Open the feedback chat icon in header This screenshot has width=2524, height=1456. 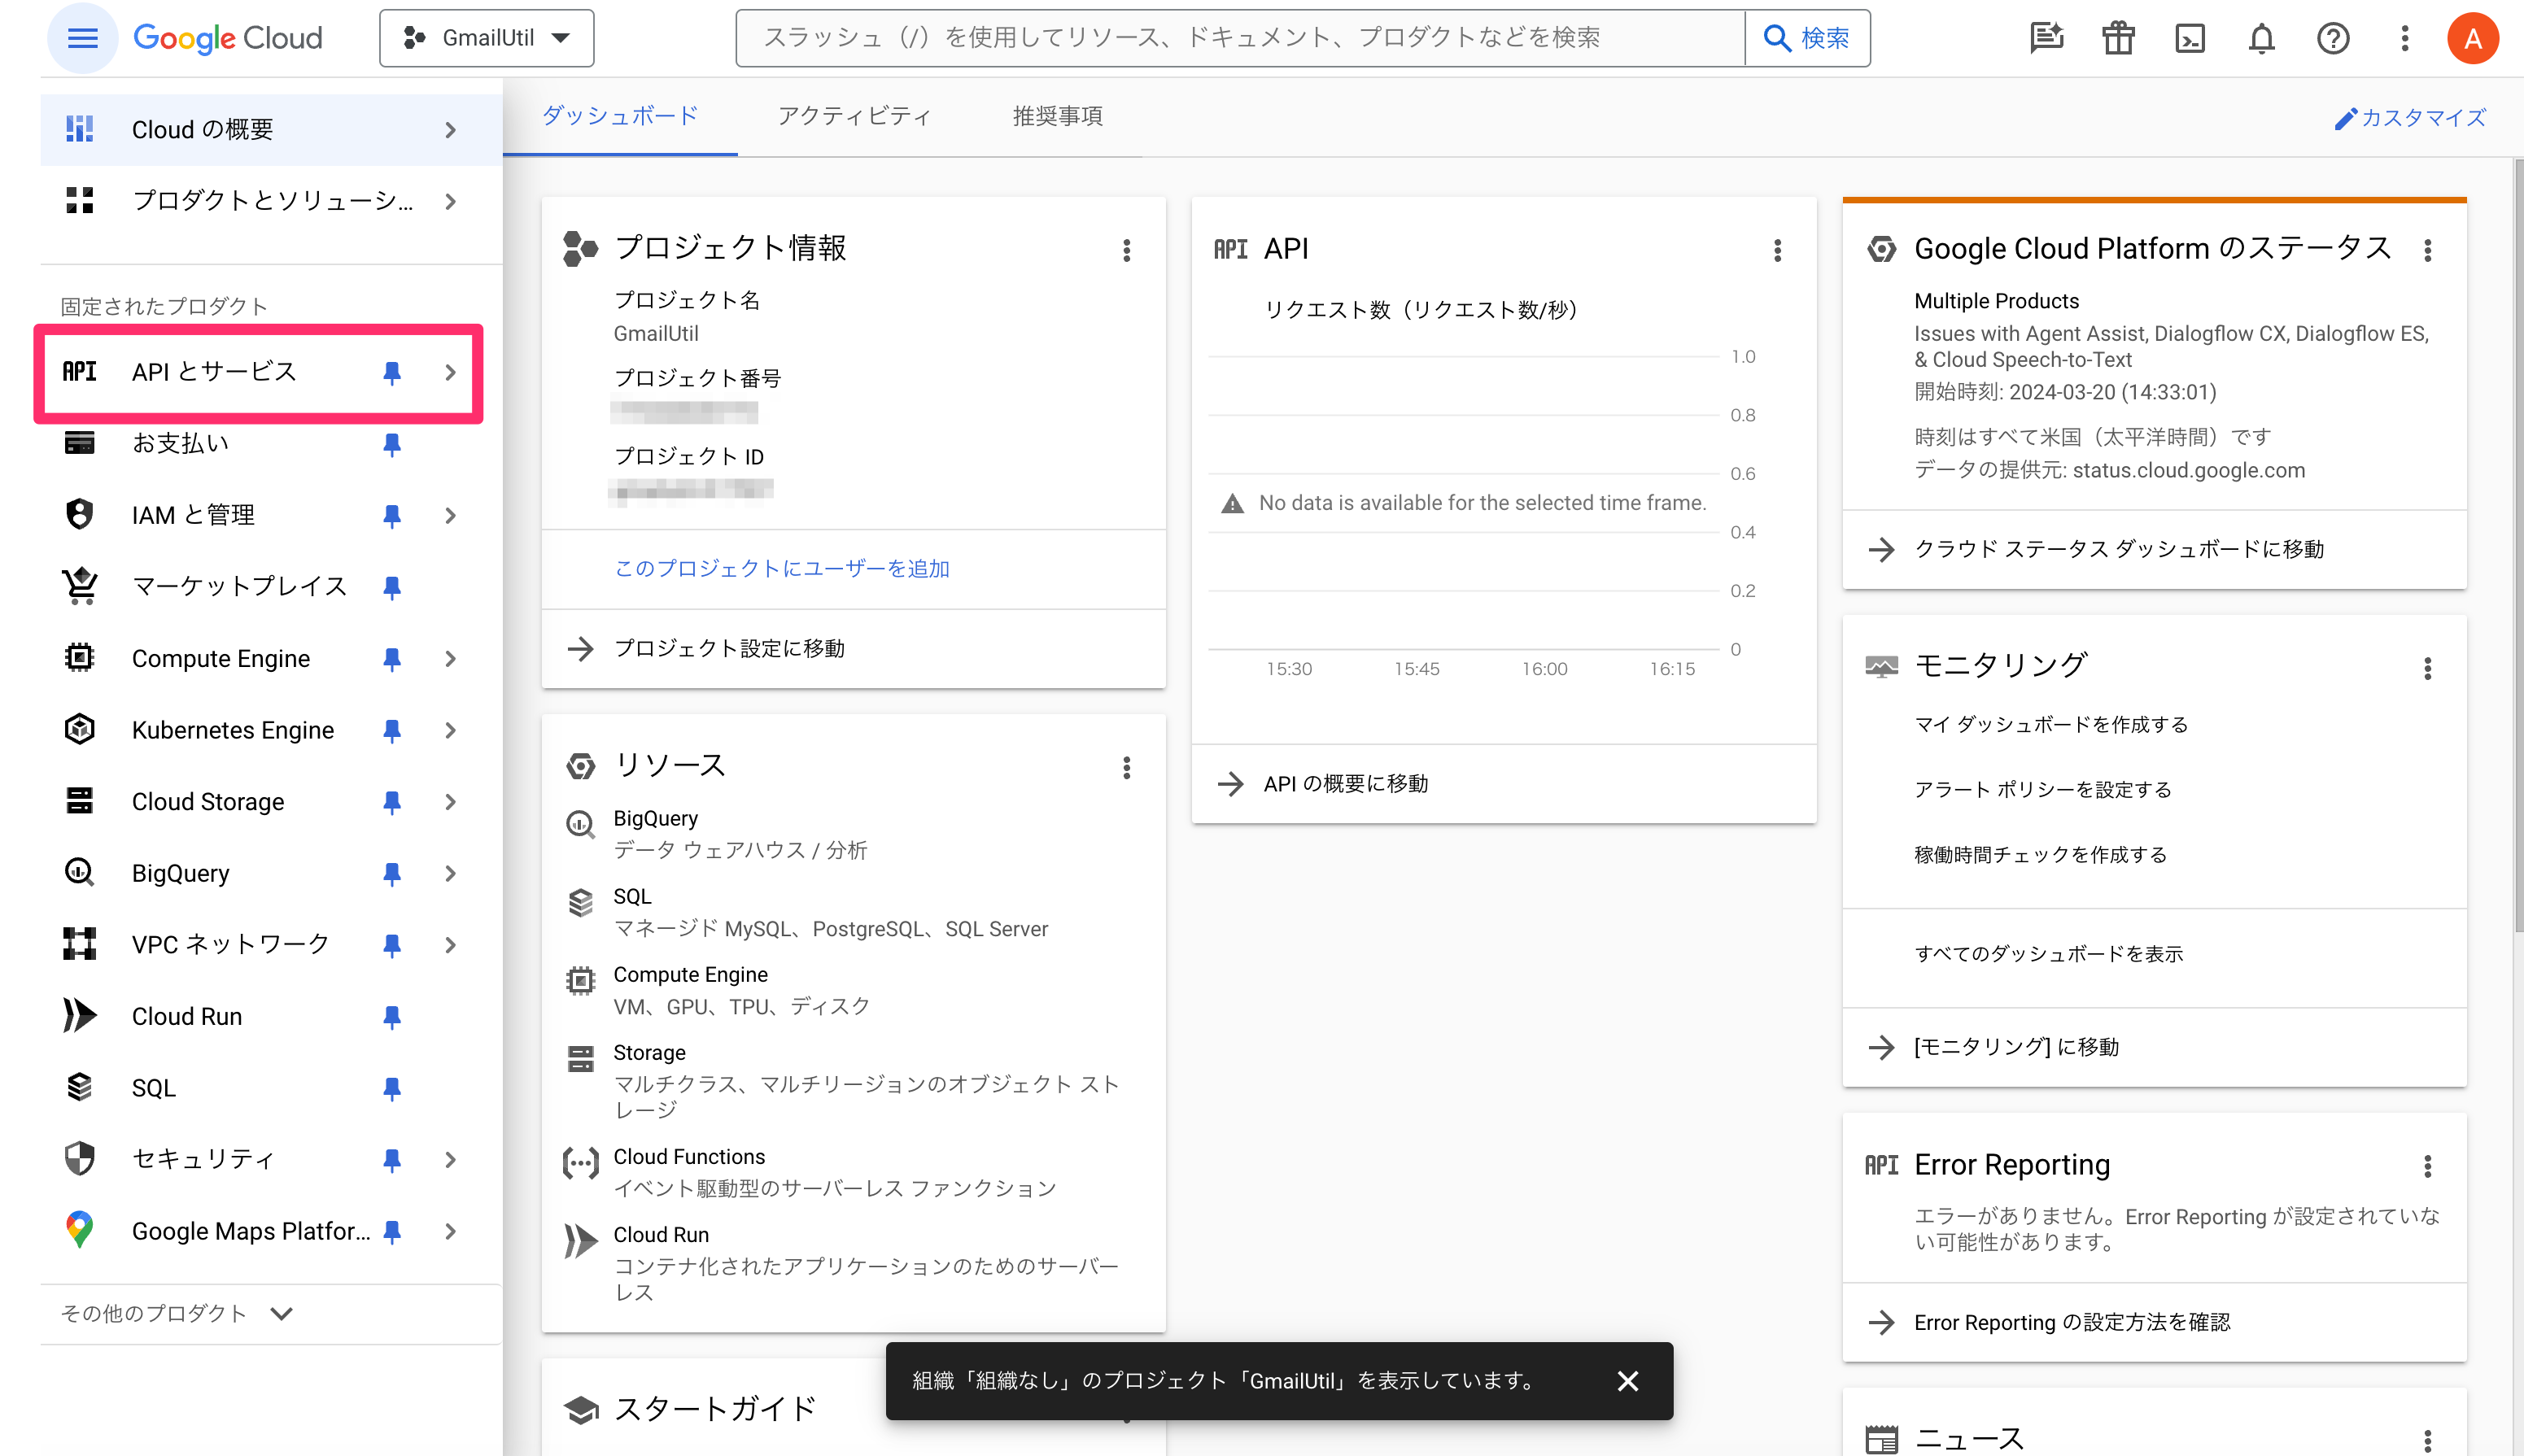point(2046,38)
